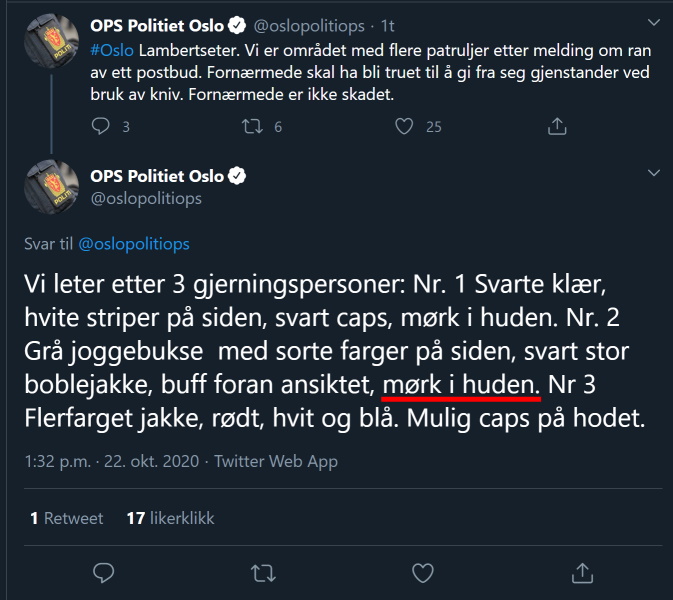Open the Twitter Web App source link
Viewport: 673px width, 600px height.
[276, 461]
